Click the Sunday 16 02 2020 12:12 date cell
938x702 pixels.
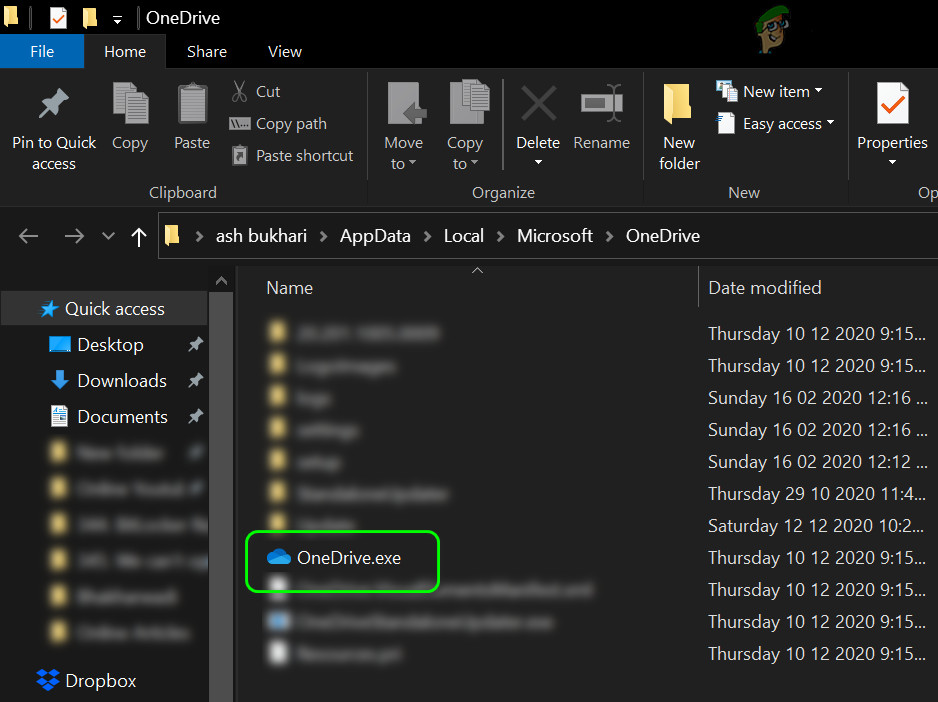817,462
